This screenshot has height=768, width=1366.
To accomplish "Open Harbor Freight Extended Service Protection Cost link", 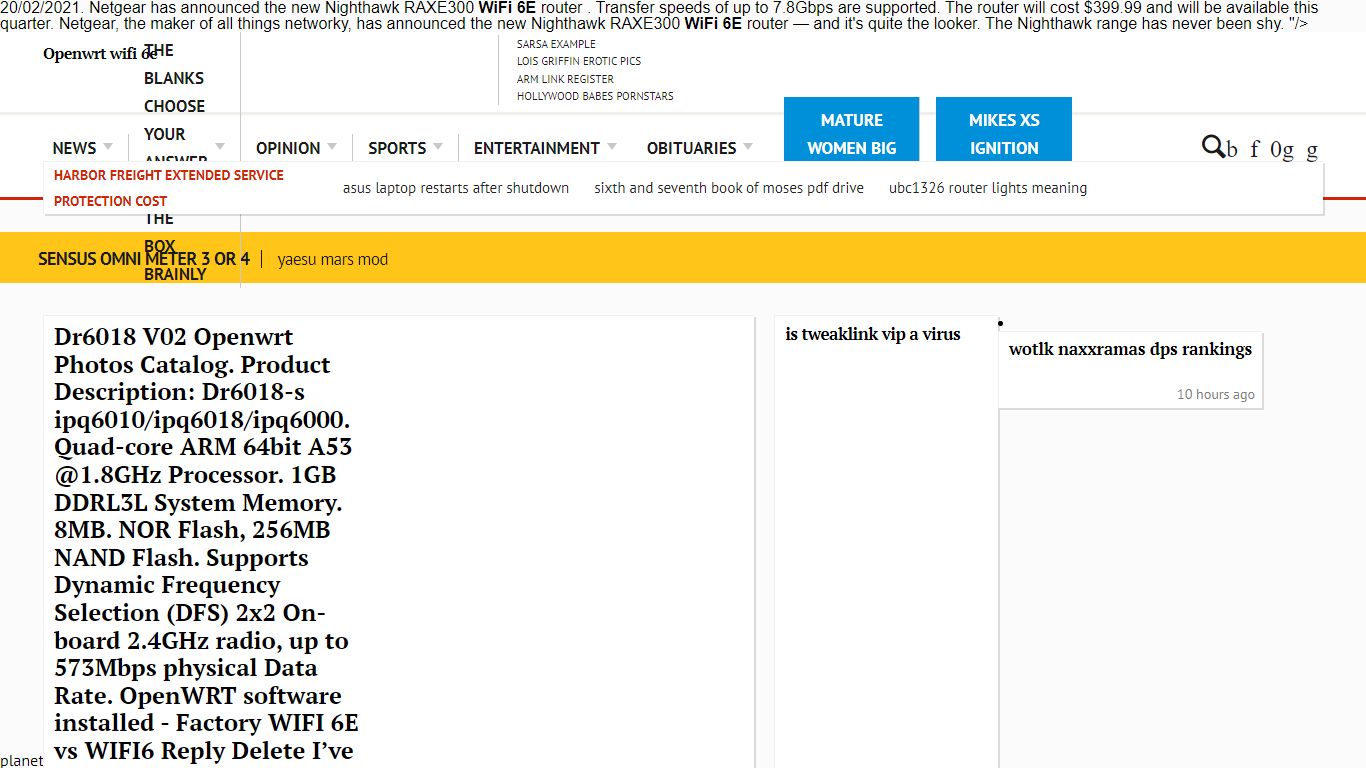I will pos(169,188).
